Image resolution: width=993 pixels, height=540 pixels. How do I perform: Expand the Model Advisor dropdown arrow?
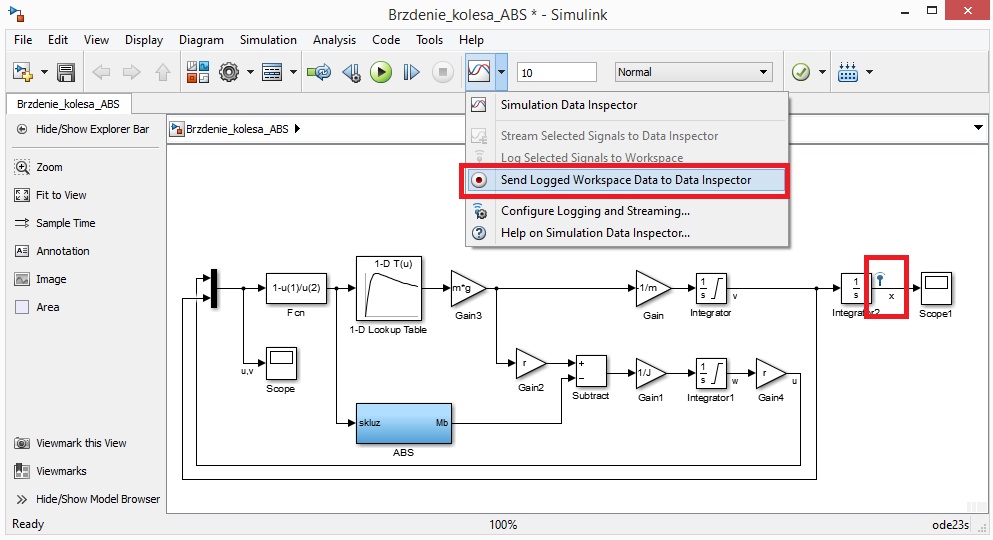coord(822,72)
